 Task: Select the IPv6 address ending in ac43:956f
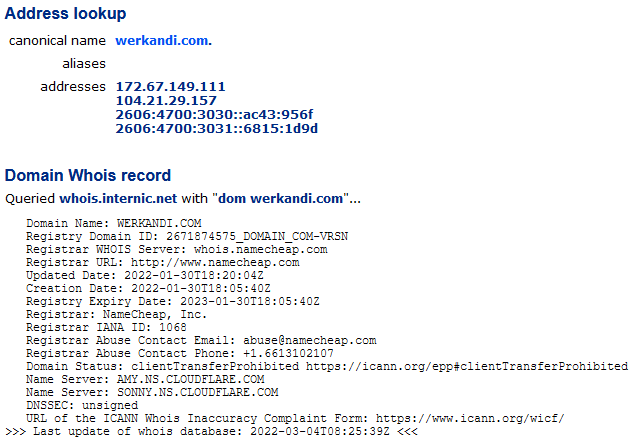[x=214, y=114]
